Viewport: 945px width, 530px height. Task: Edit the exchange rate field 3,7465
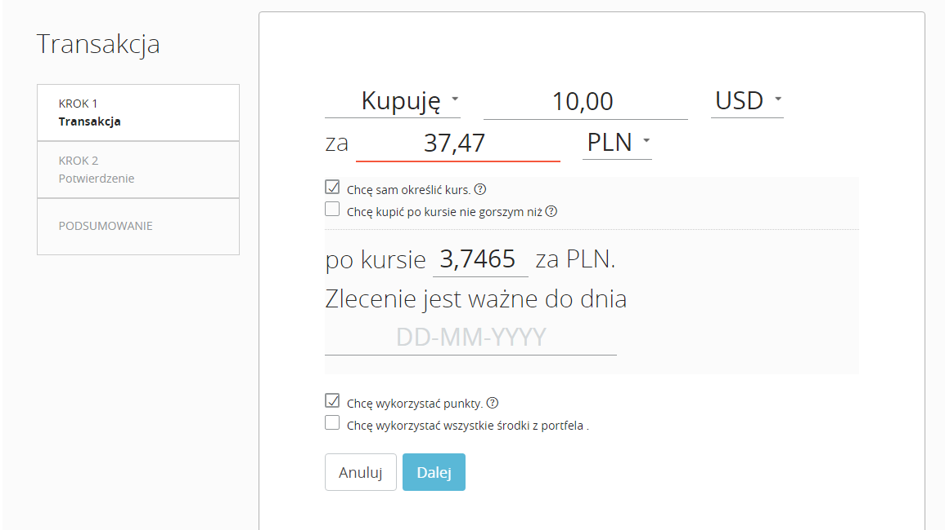coord(480,260)
